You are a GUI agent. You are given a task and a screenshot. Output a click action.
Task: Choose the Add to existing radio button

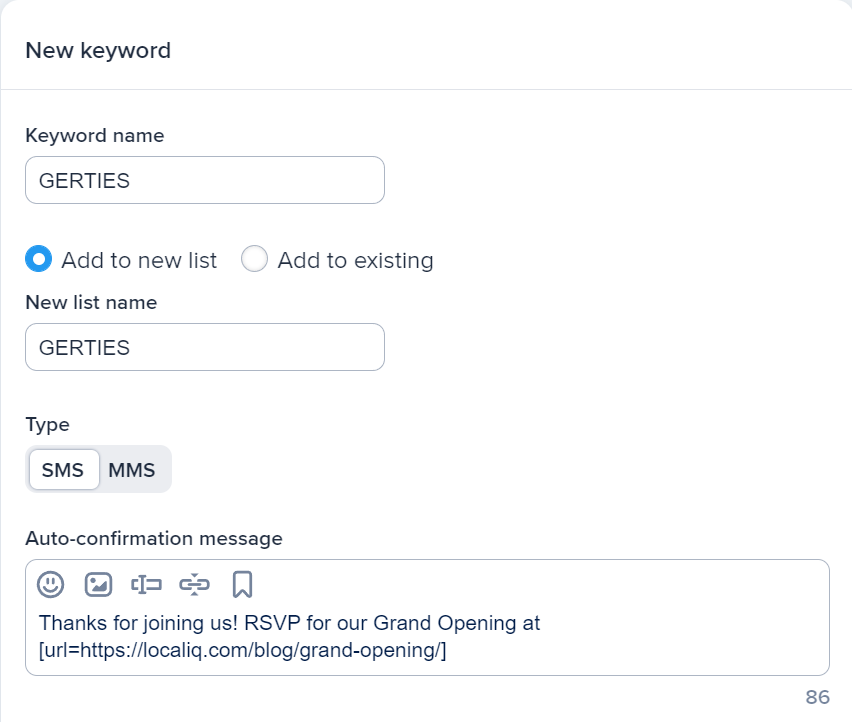255,260
